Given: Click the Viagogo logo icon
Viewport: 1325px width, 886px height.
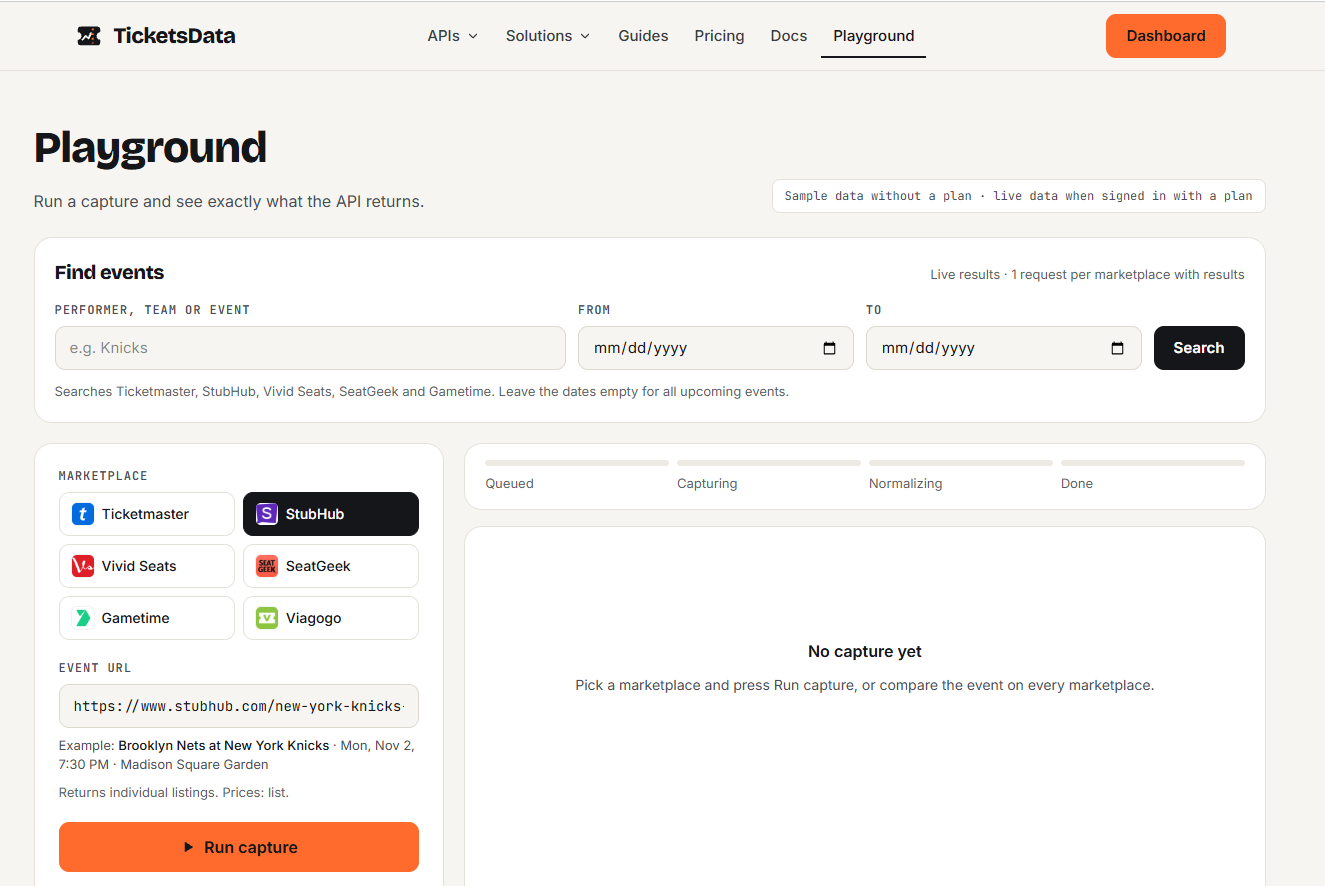Looking at the screenshot, I should pos(266,618).
